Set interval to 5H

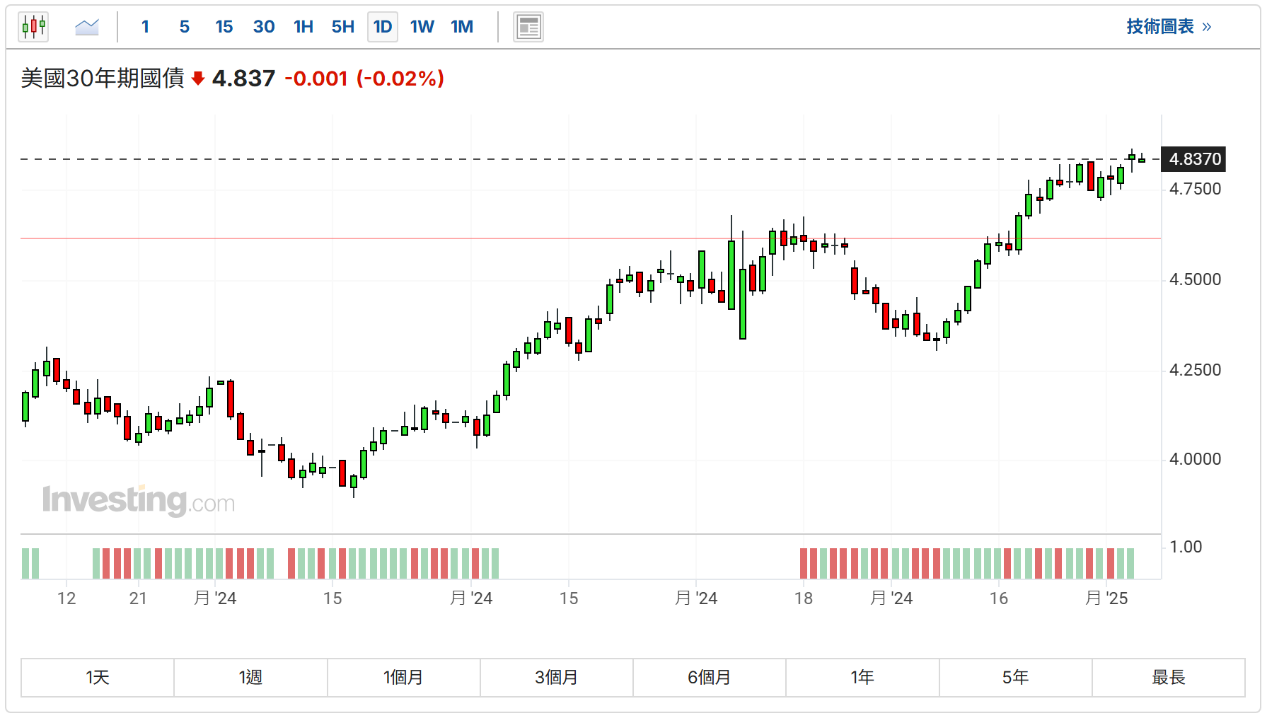point(343,27)
